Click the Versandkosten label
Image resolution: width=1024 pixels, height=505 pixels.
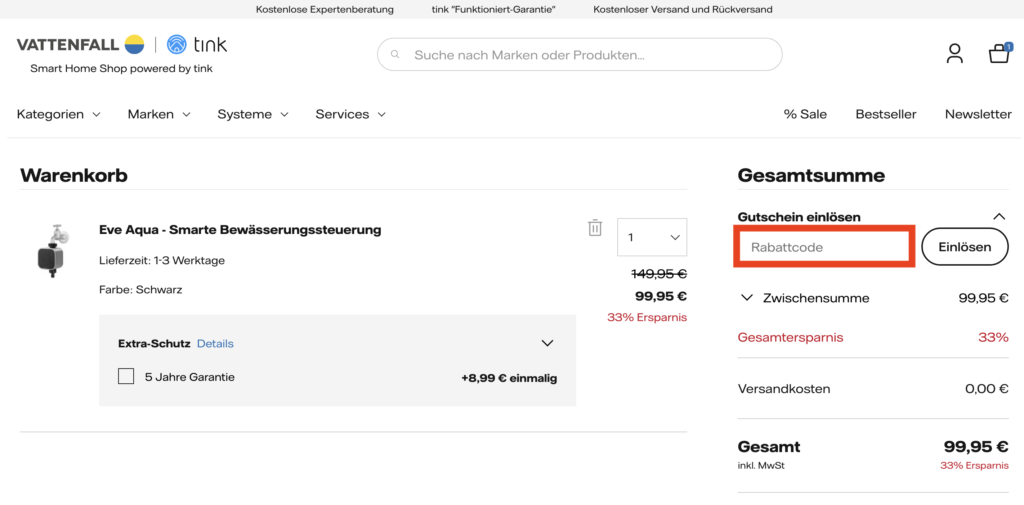click(x=784, y=389)
